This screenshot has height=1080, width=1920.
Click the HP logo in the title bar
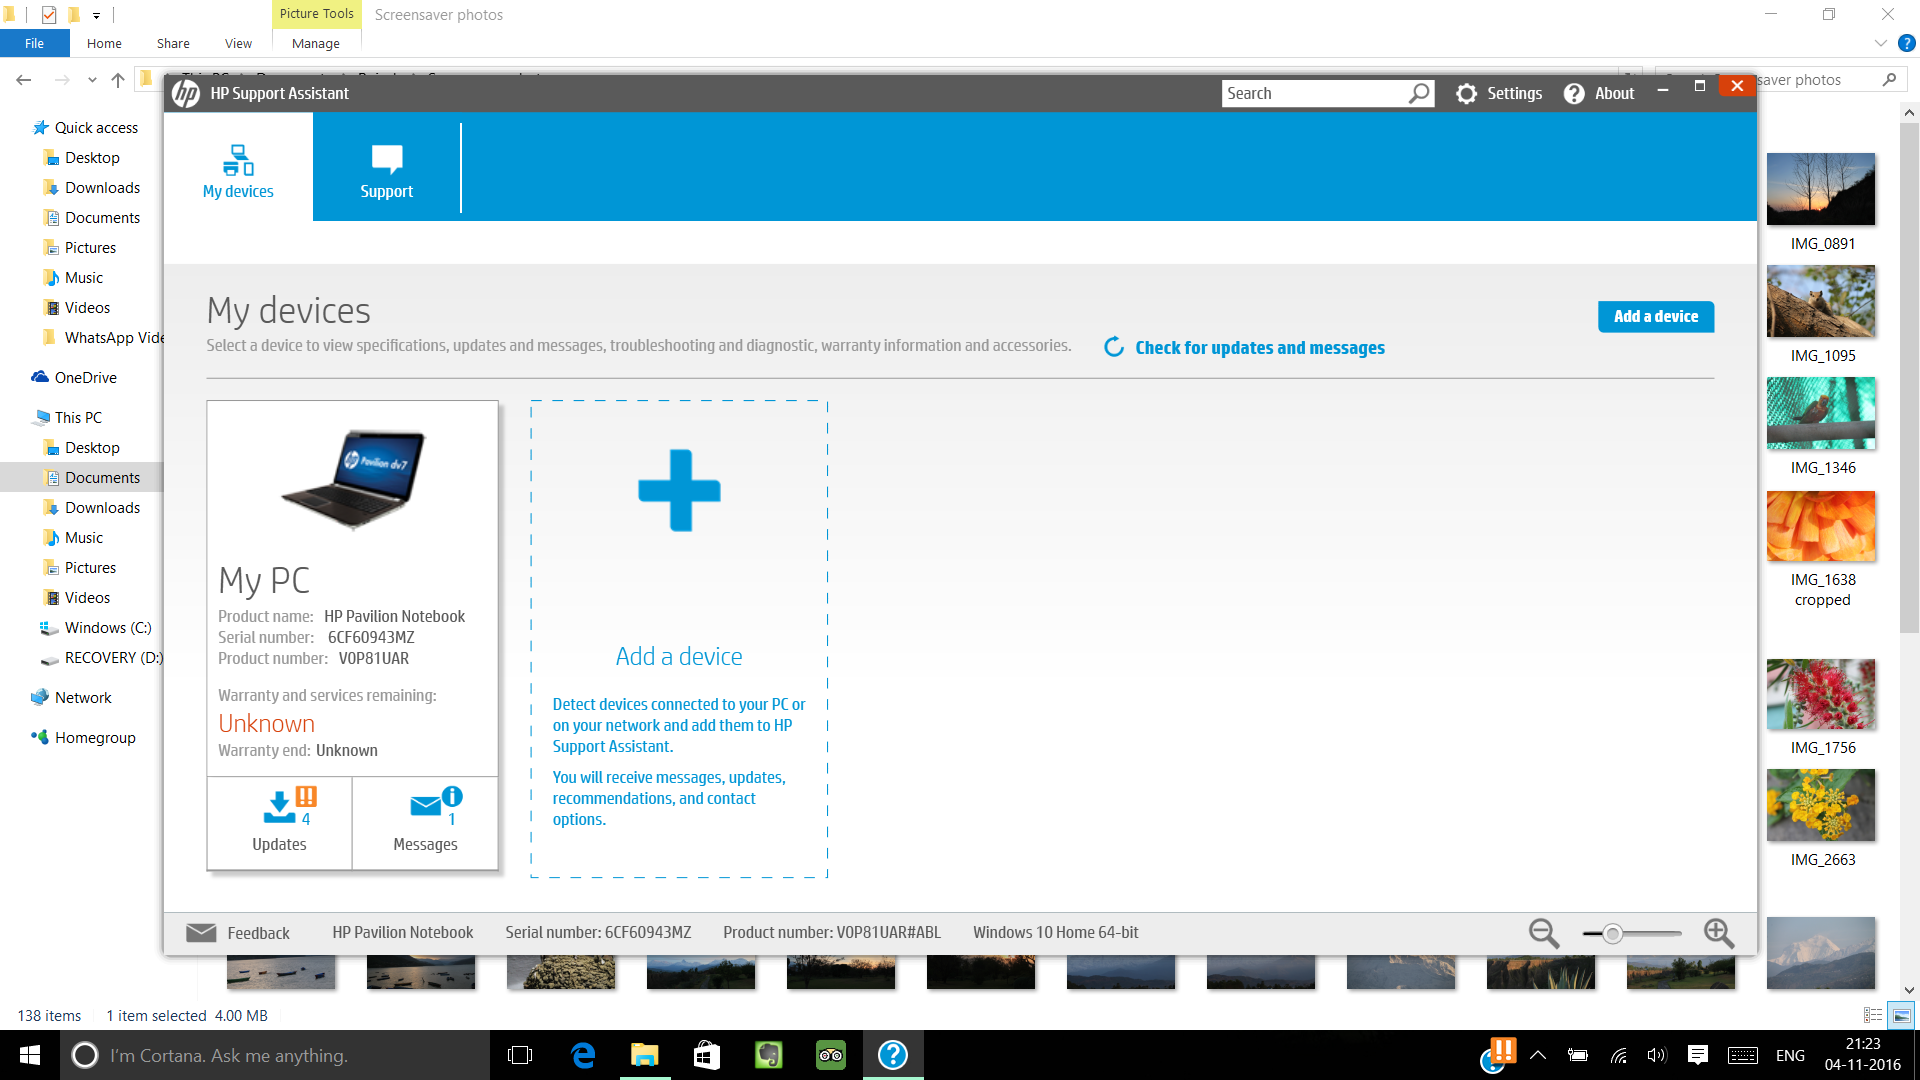tap(186, 93)
